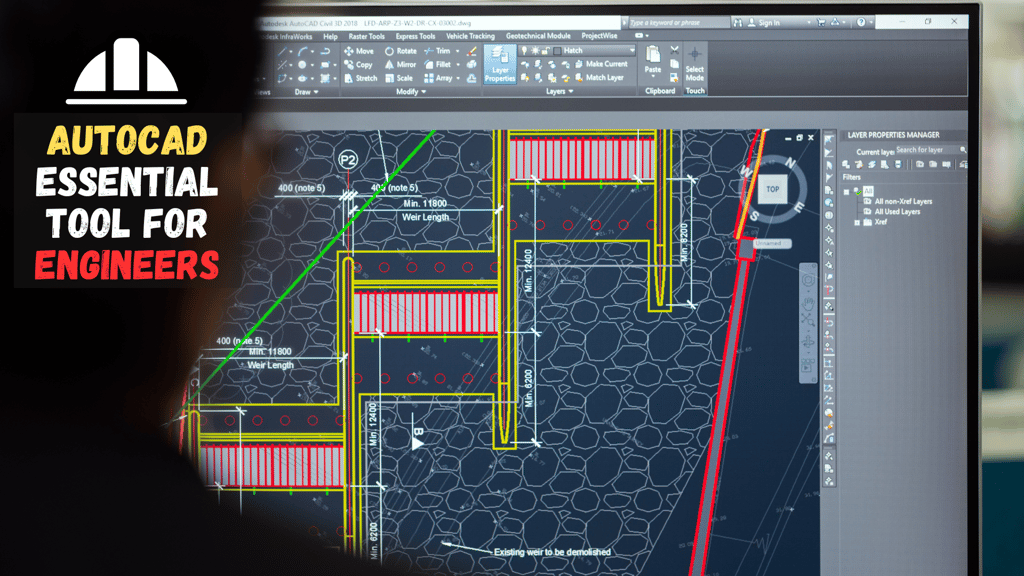Choose the Fillet tool
This screenshot has width=1024, height=576.
[x=437, y=65]
